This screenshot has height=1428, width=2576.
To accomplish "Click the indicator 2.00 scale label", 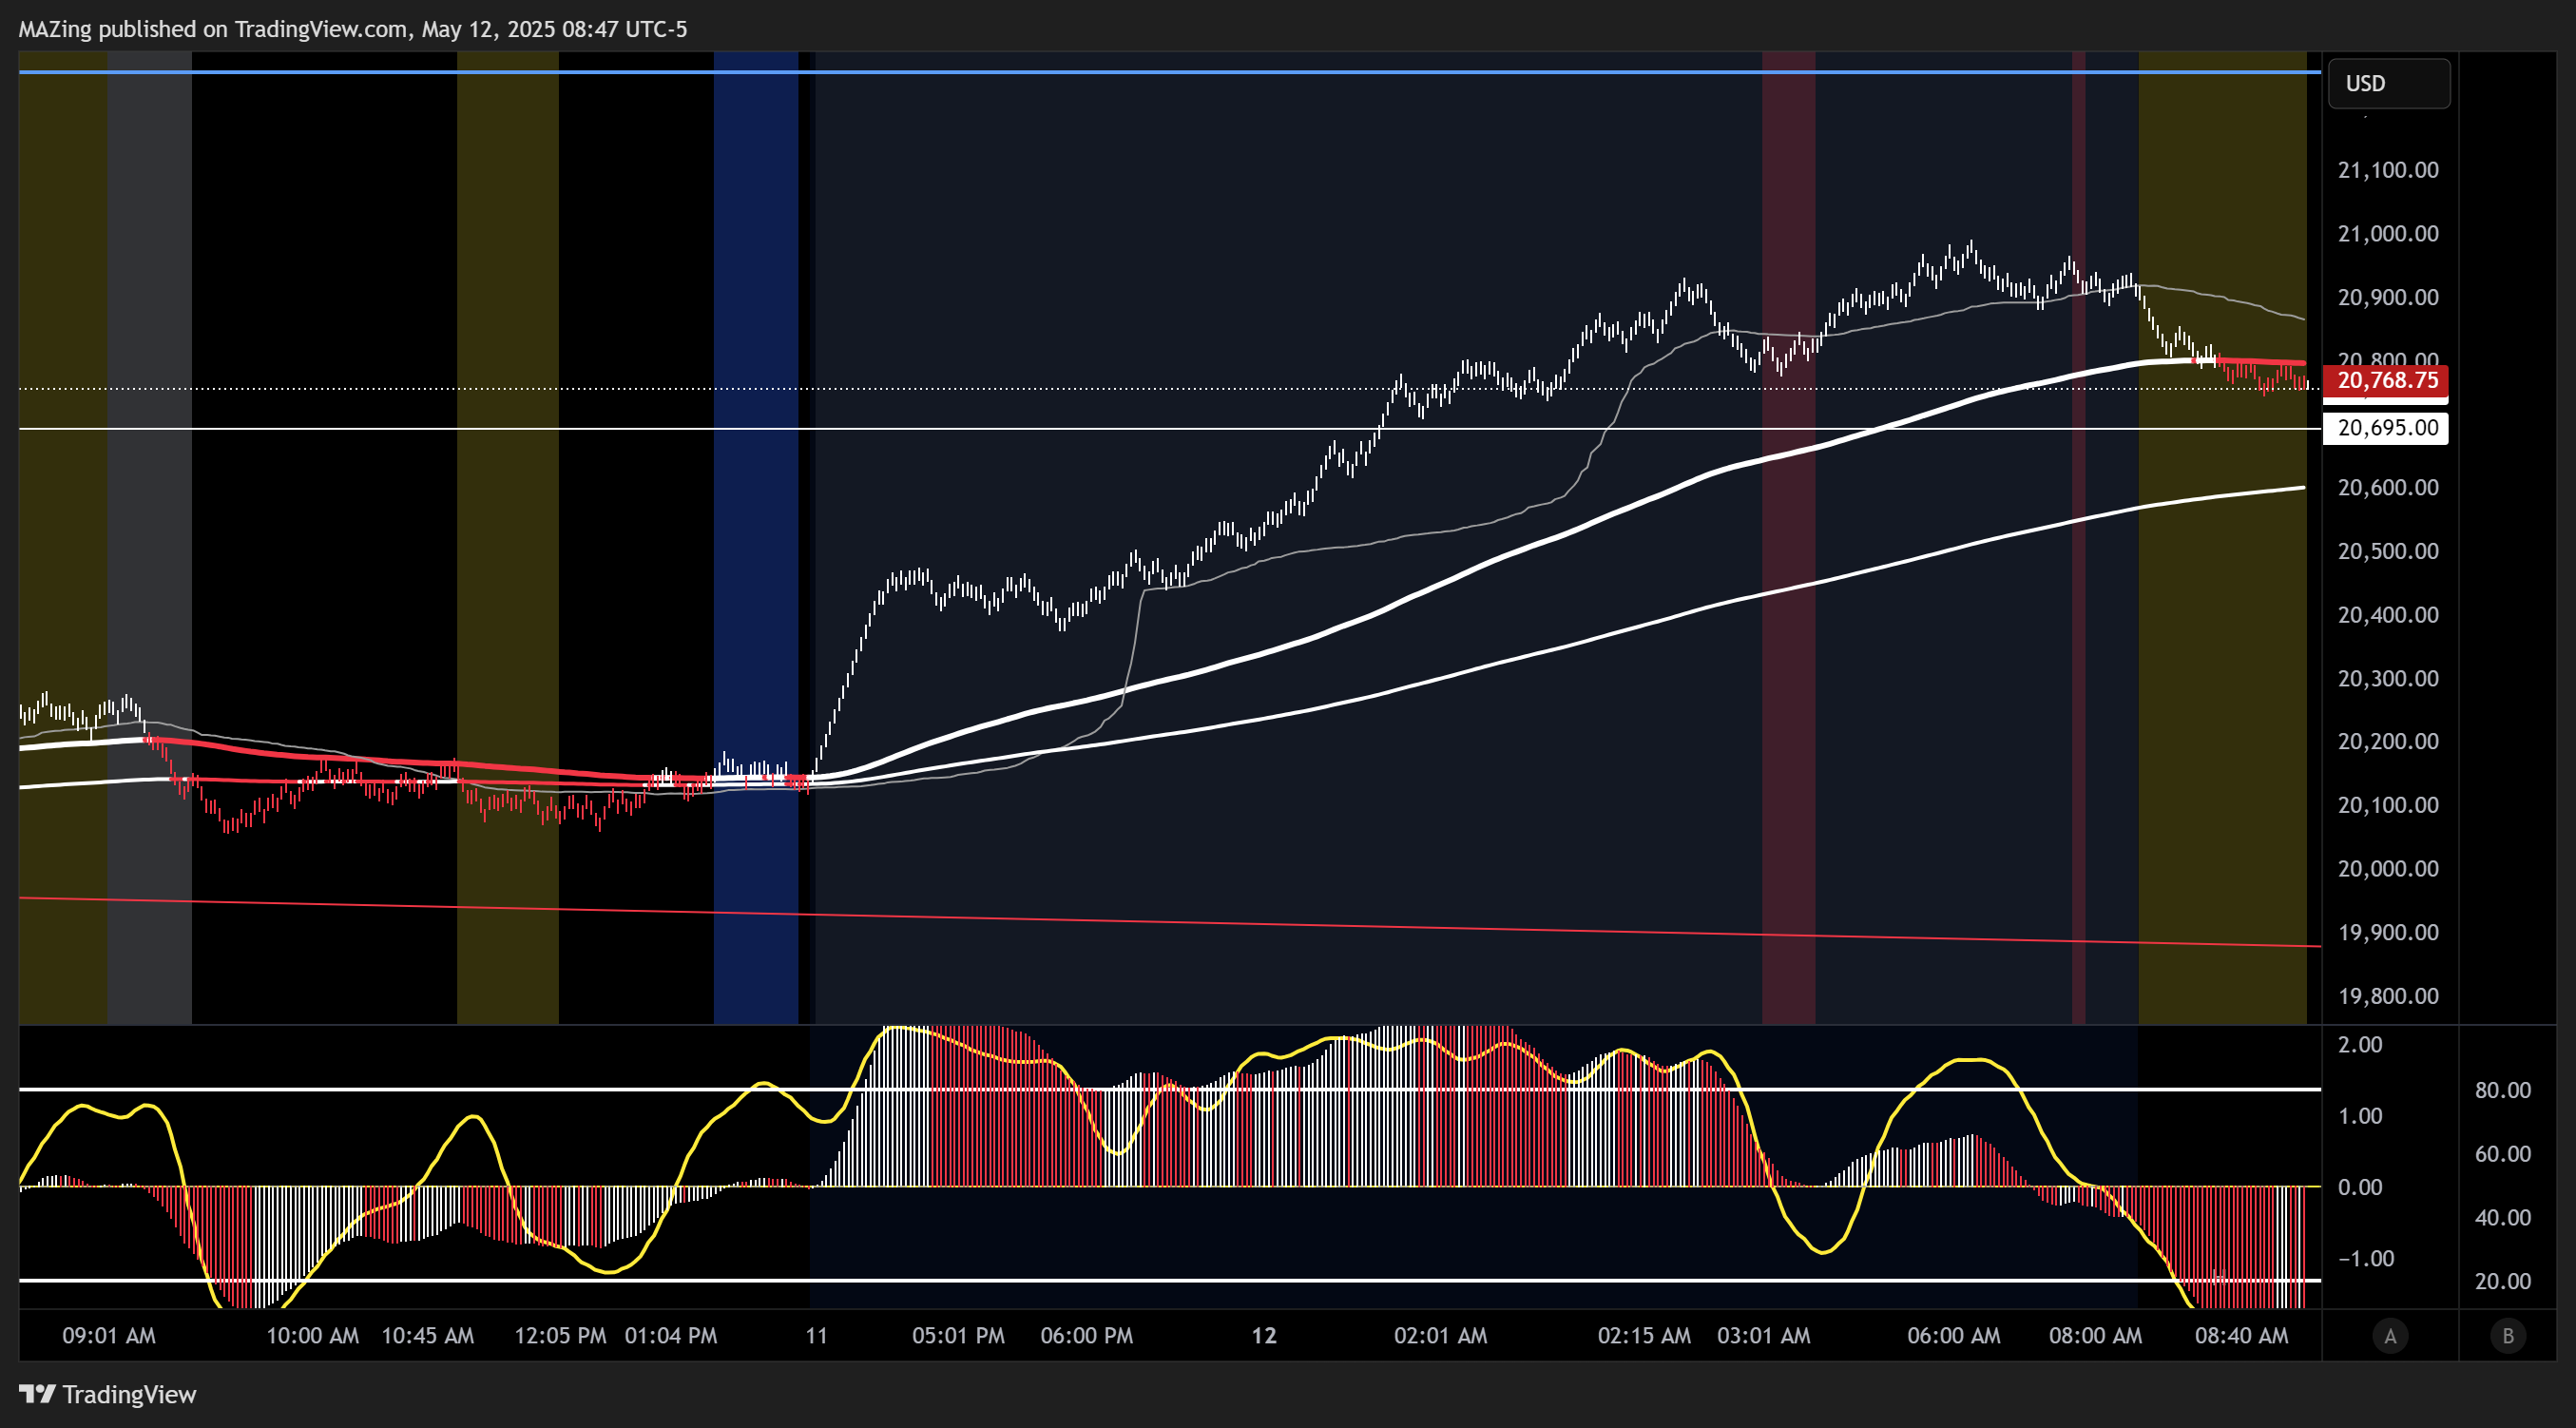I will click(x=2360, y=1045).
